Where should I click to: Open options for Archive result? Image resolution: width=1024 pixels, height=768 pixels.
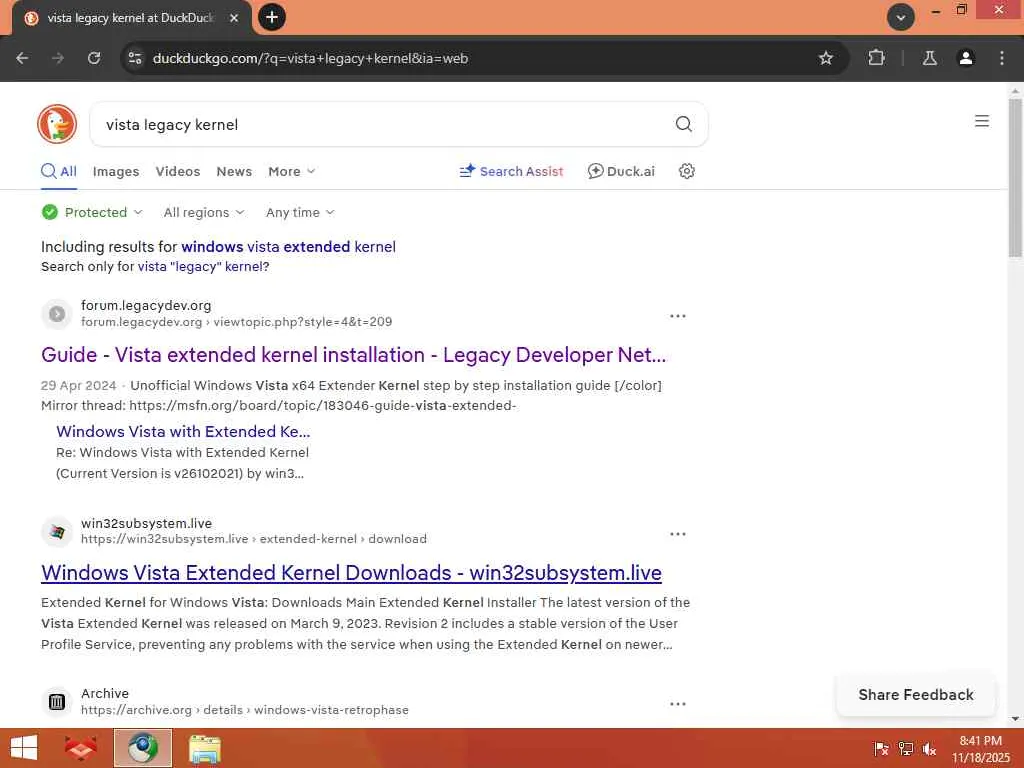point(677,704)
